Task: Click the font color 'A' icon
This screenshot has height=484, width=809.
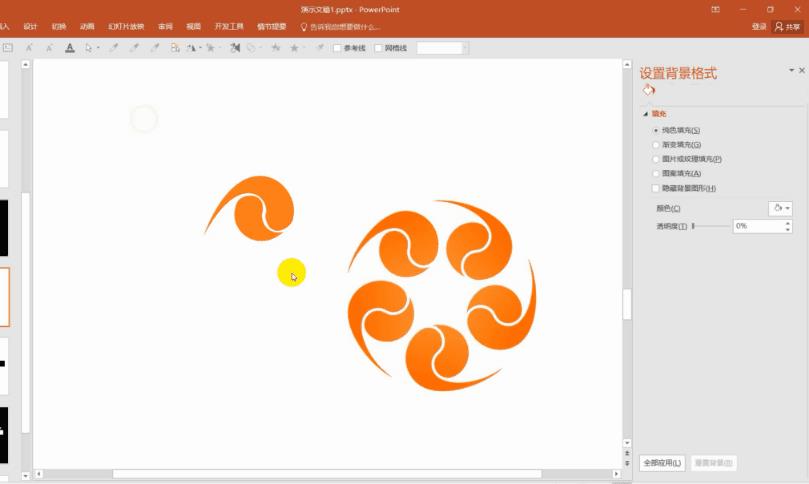Action: coord(69,47)
